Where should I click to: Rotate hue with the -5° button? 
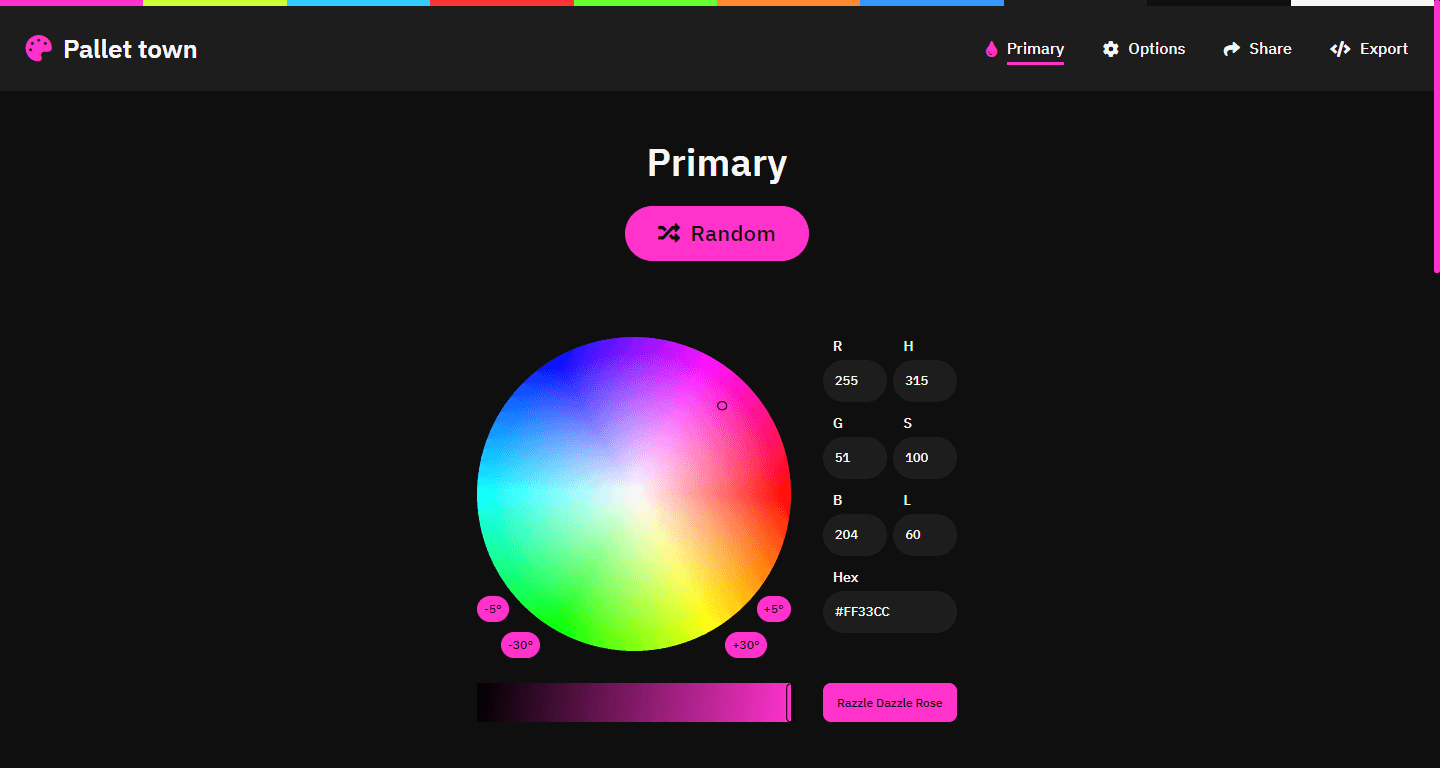(x=492, y=608)
